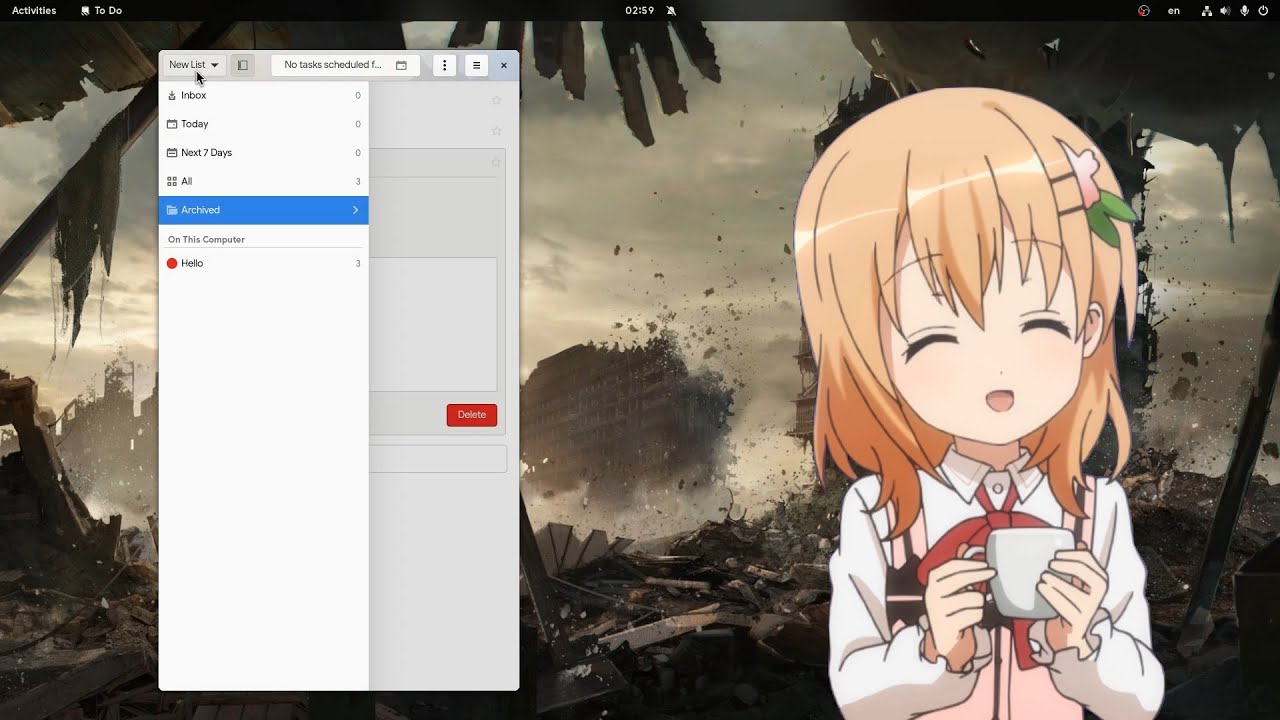Toggle the sidebar panel icon button

[x=242, y=65]
